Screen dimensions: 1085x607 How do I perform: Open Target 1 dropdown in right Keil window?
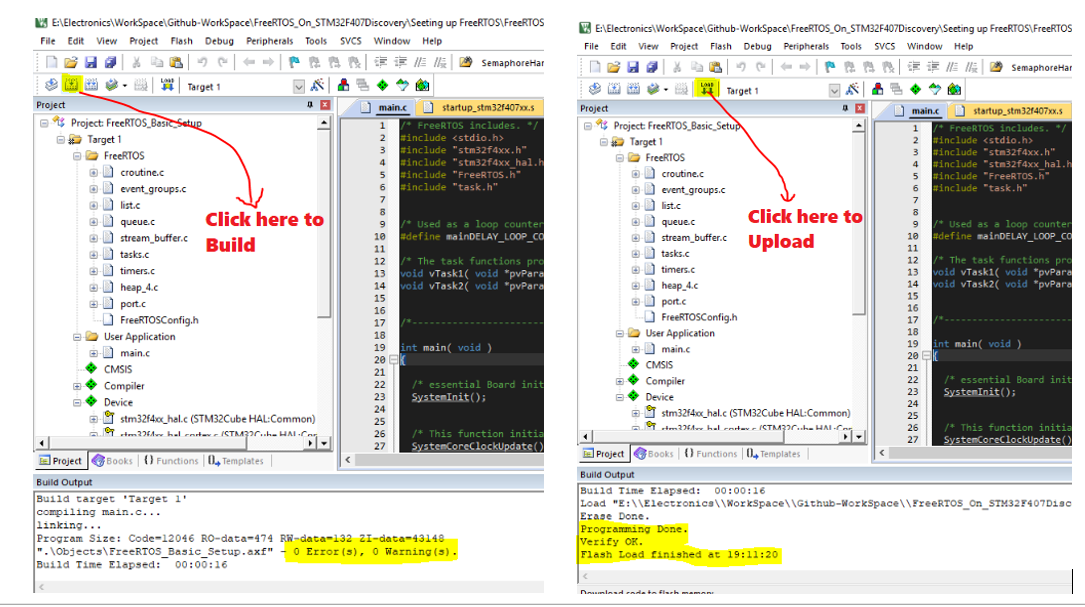(835, 91)
